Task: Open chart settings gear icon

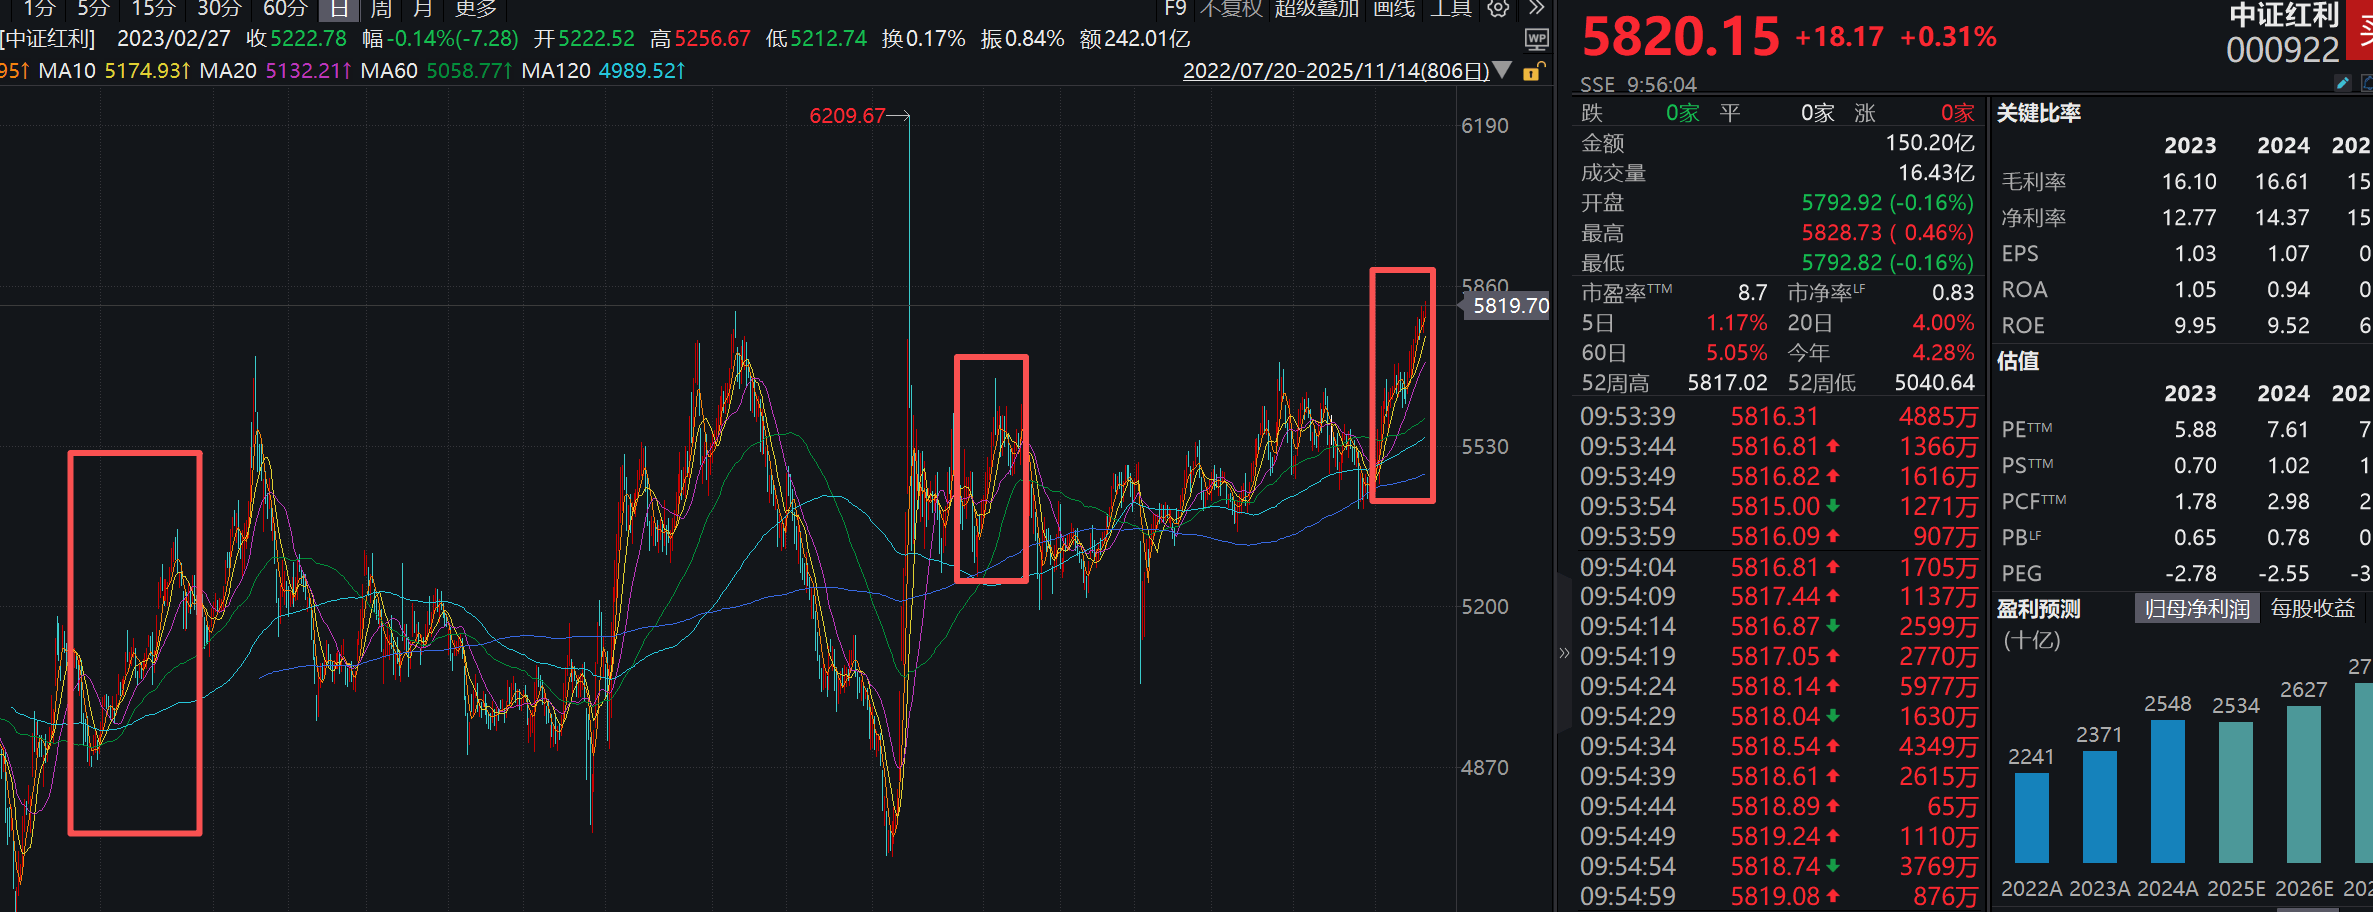Action: click(x=1498, y=9)
